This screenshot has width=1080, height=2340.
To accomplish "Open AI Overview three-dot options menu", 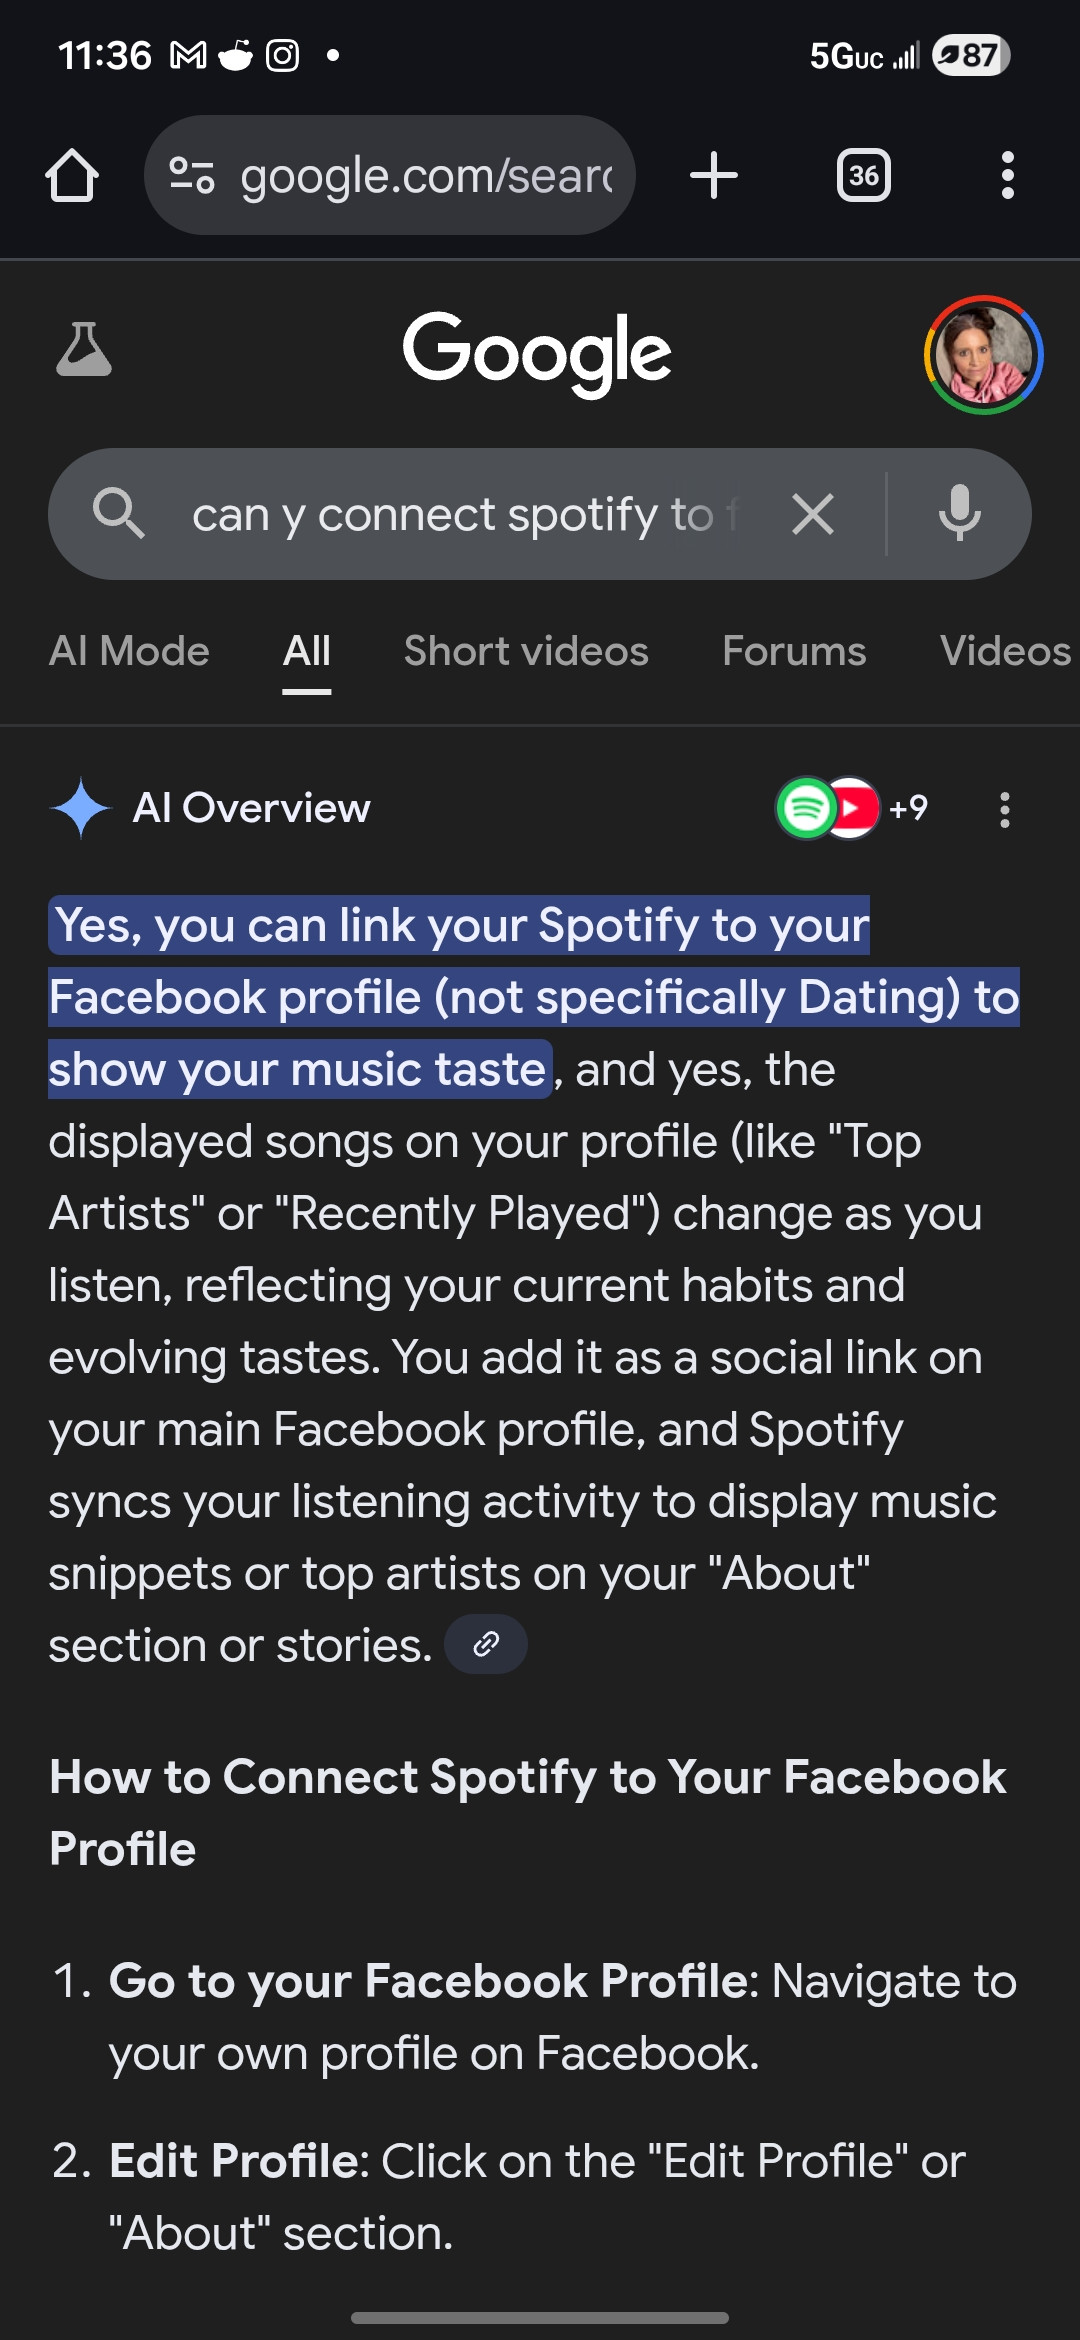I will (1005, 809).
